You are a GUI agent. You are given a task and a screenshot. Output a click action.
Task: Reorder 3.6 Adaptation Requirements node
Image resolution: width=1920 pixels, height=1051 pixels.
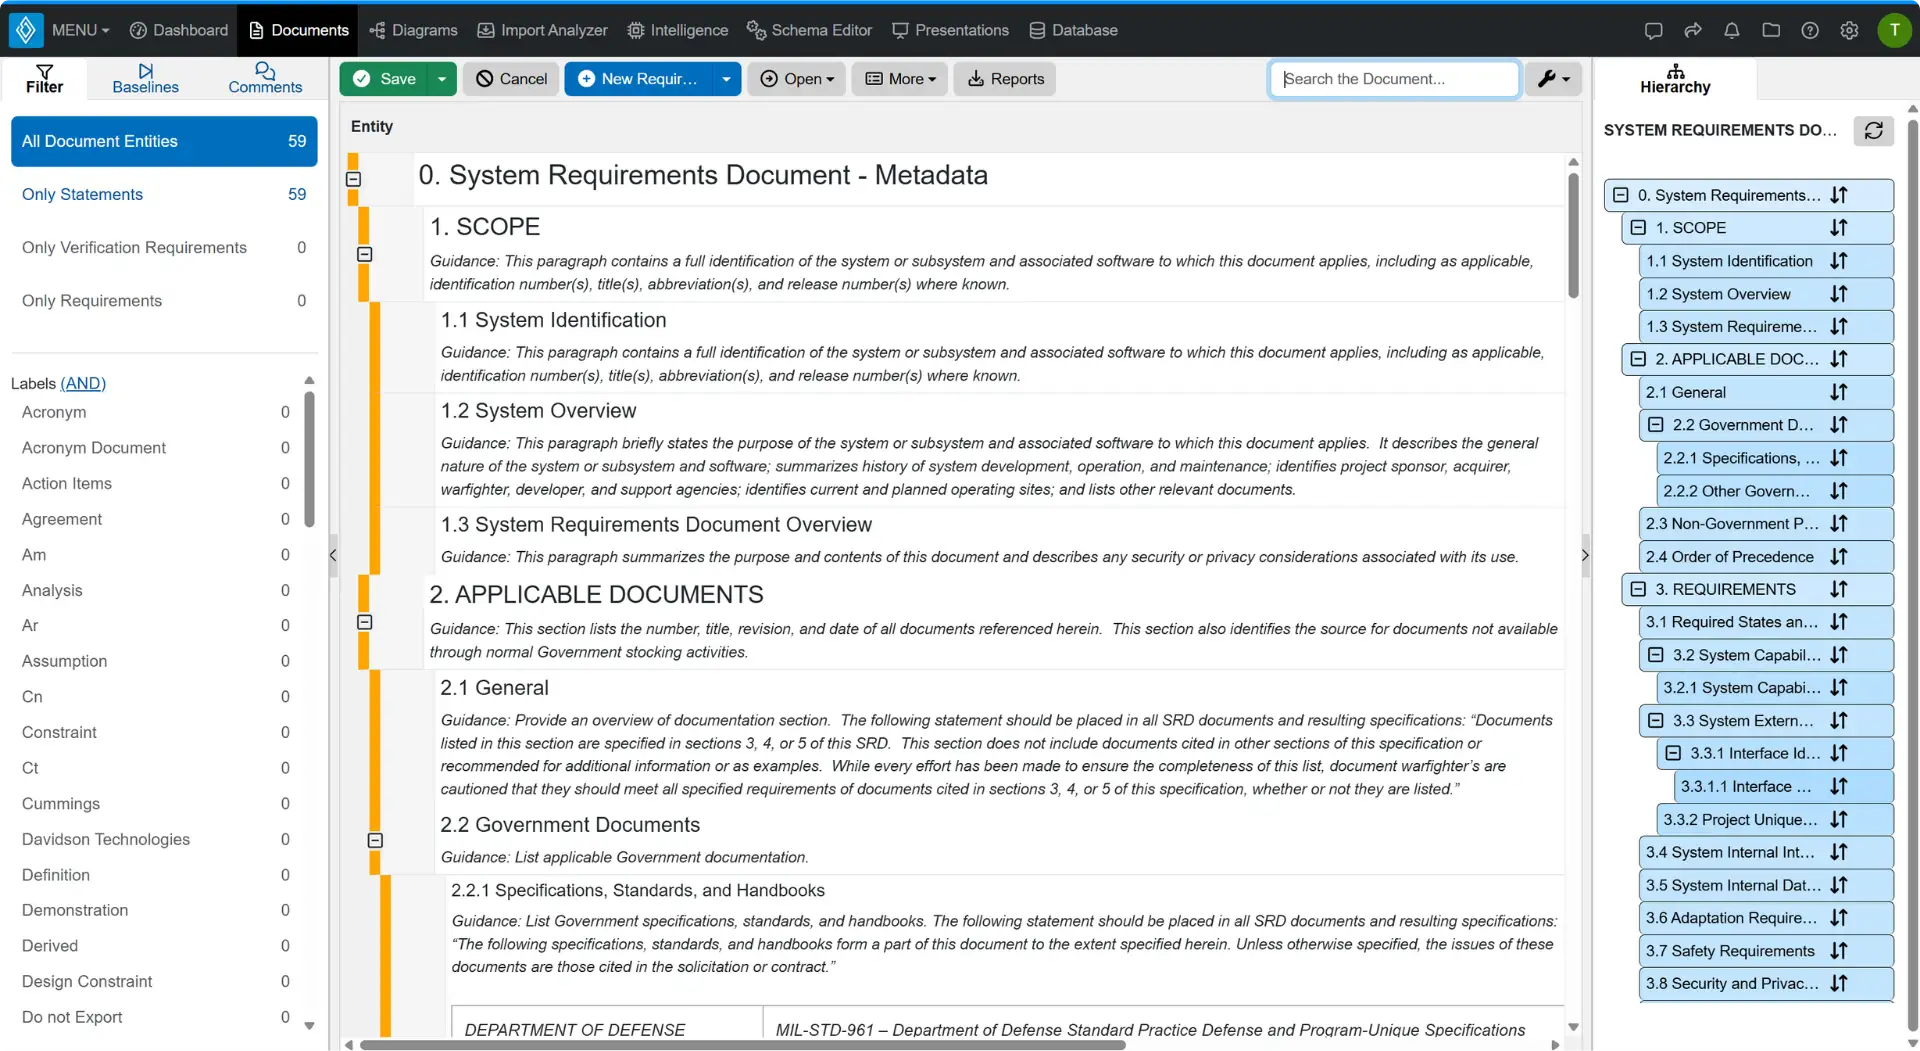click(x=1839, y=918)
